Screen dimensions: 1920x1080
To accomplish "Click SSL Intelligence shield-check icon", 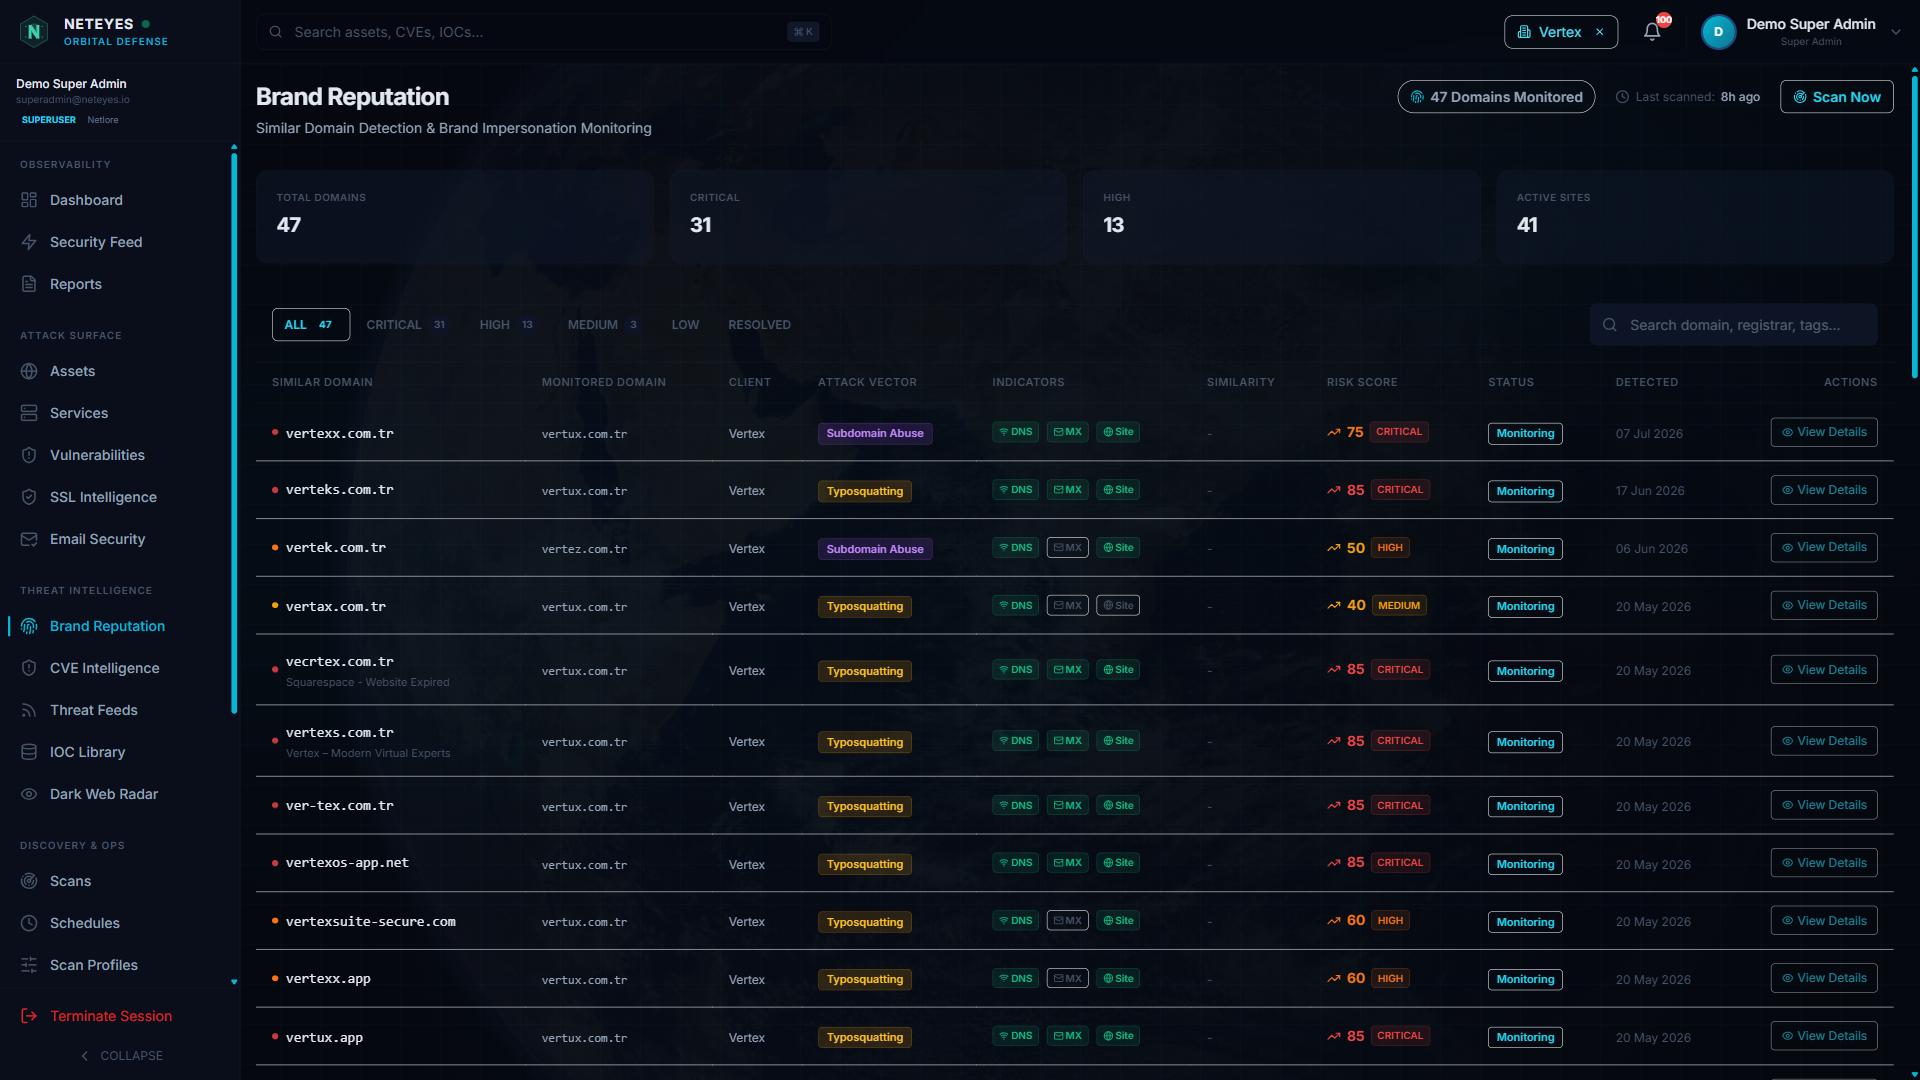I will pyautogui.click(x=29, y=497).
